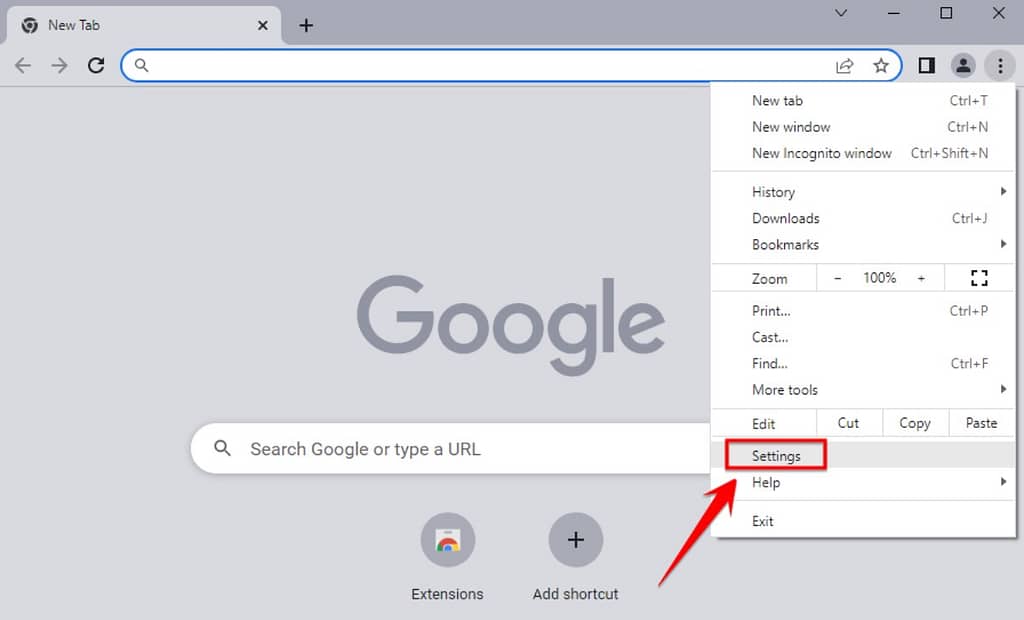Open the profile avatar icon
The width and height of the screenshot is (1024, 620).
(963, 65)
